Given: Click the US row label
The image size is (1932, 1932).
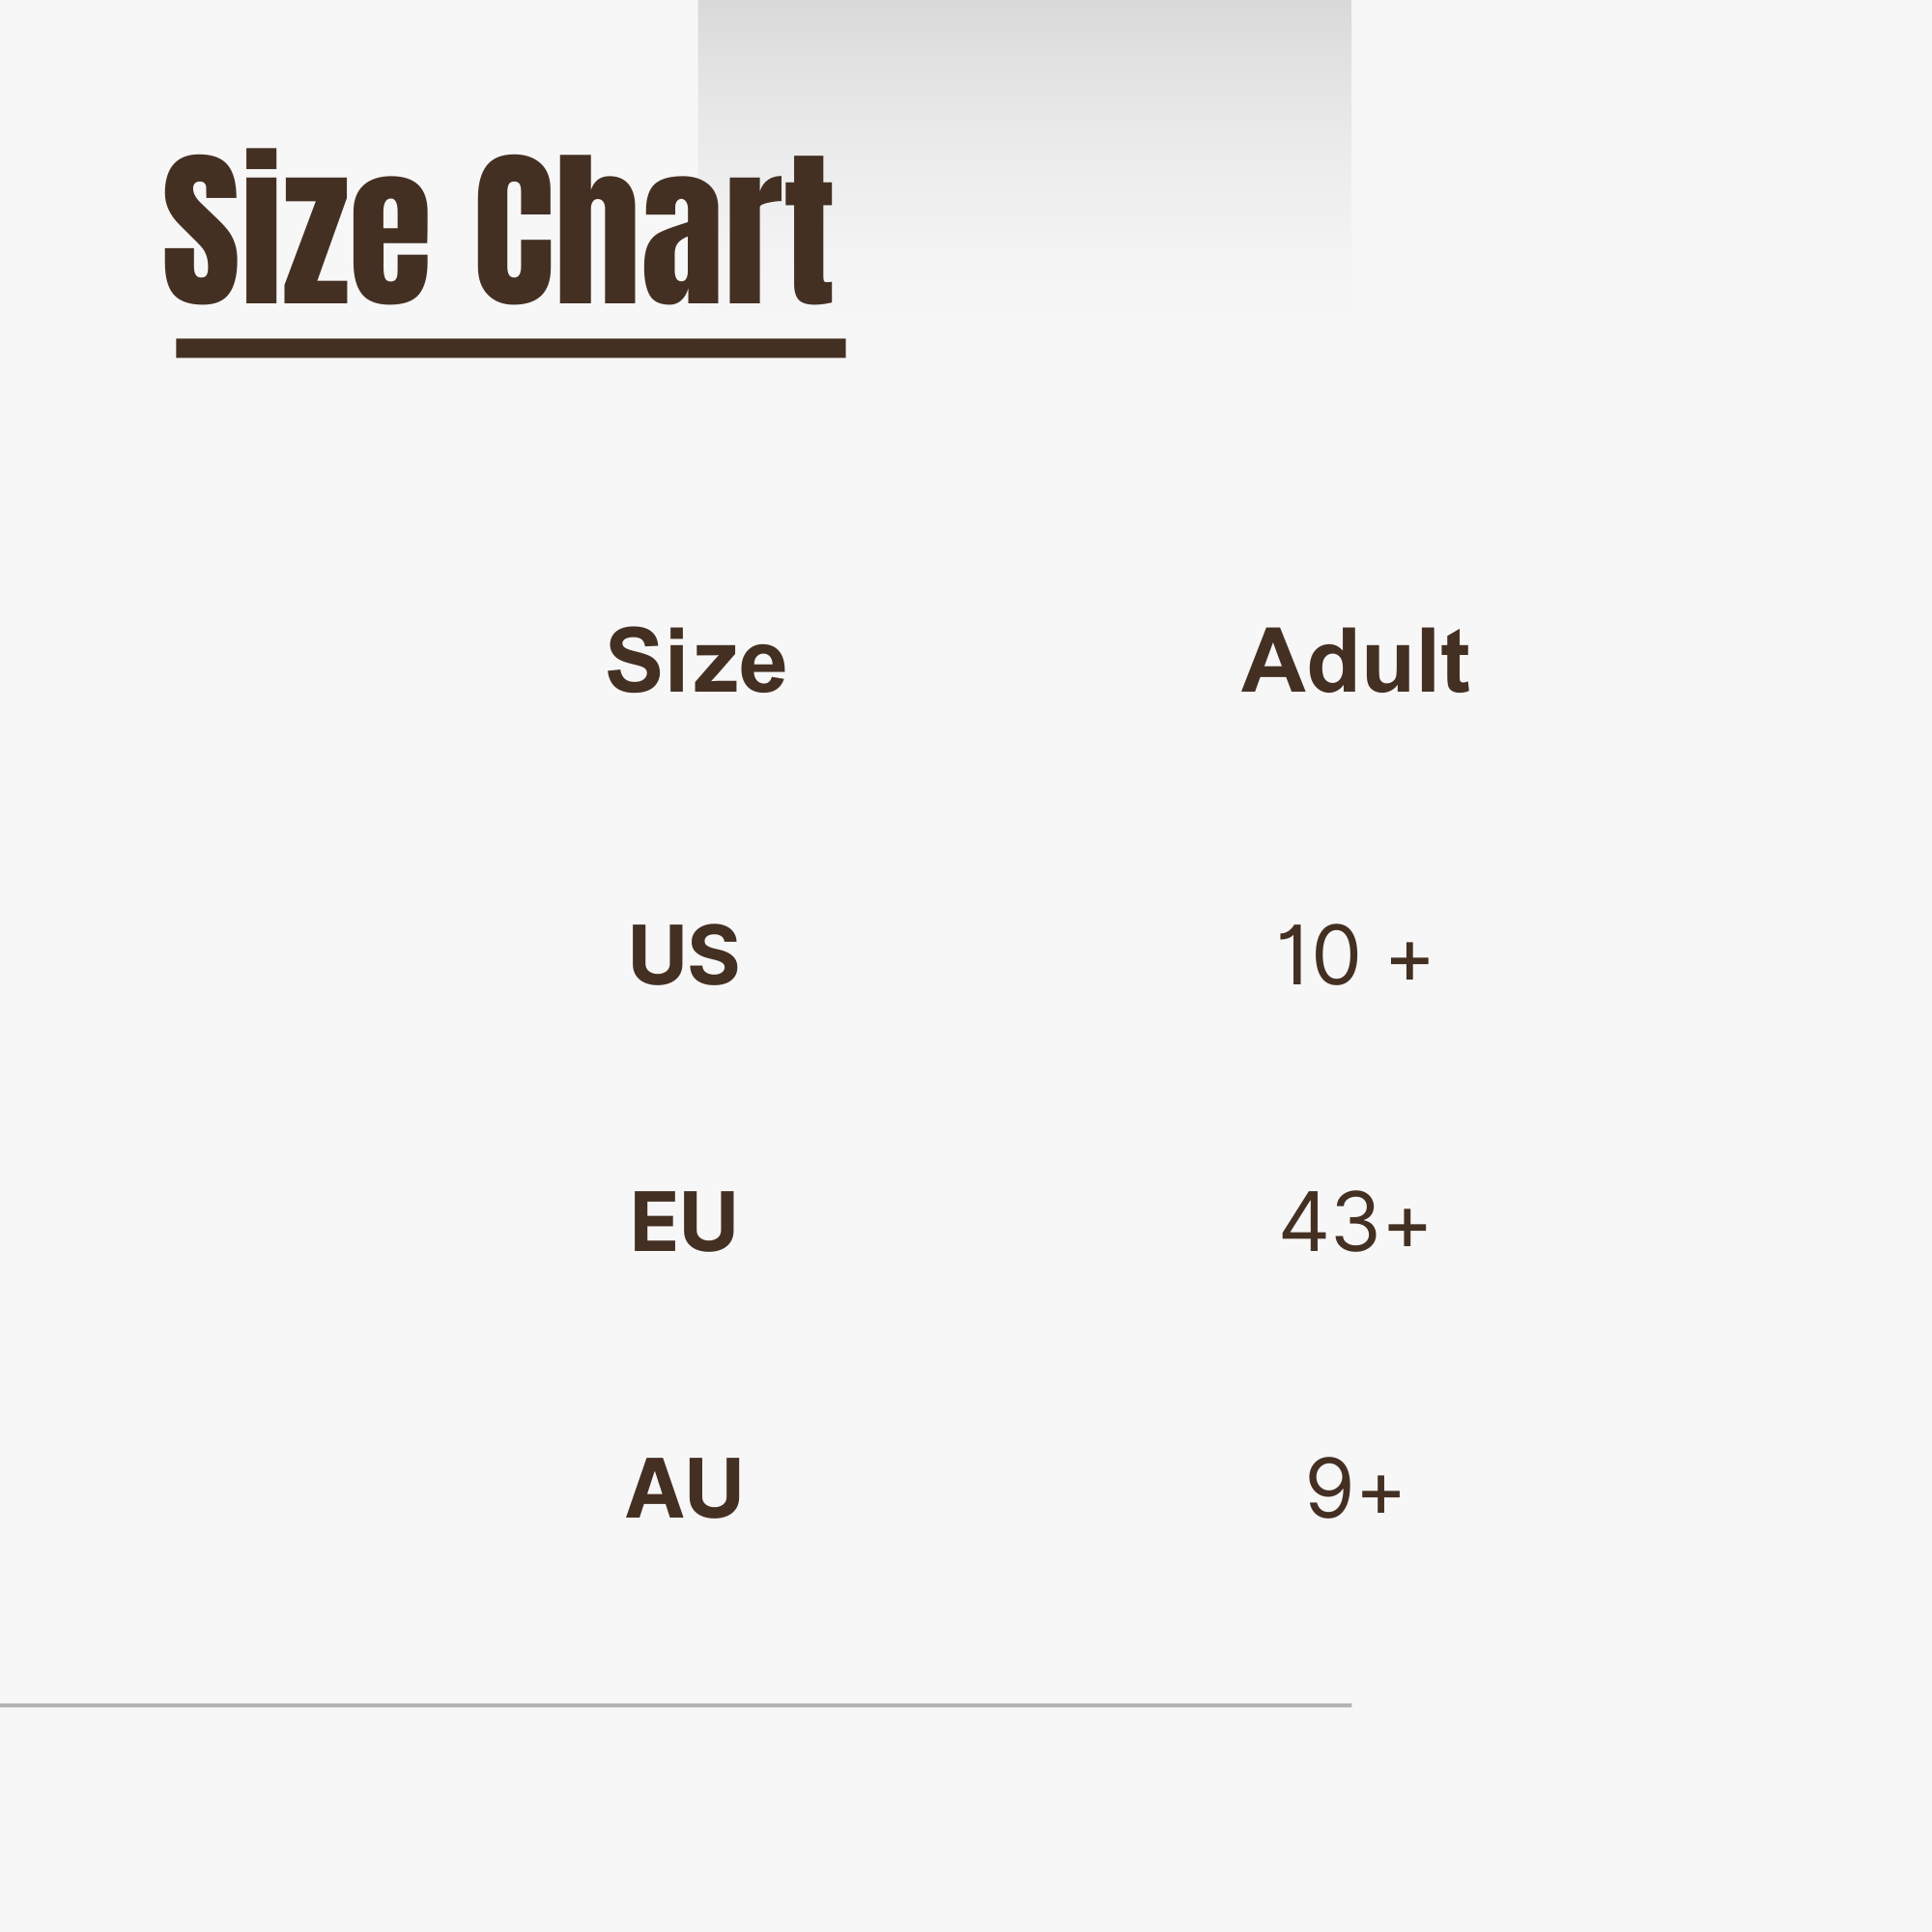Looking at the screenshot, I should 684,954.
